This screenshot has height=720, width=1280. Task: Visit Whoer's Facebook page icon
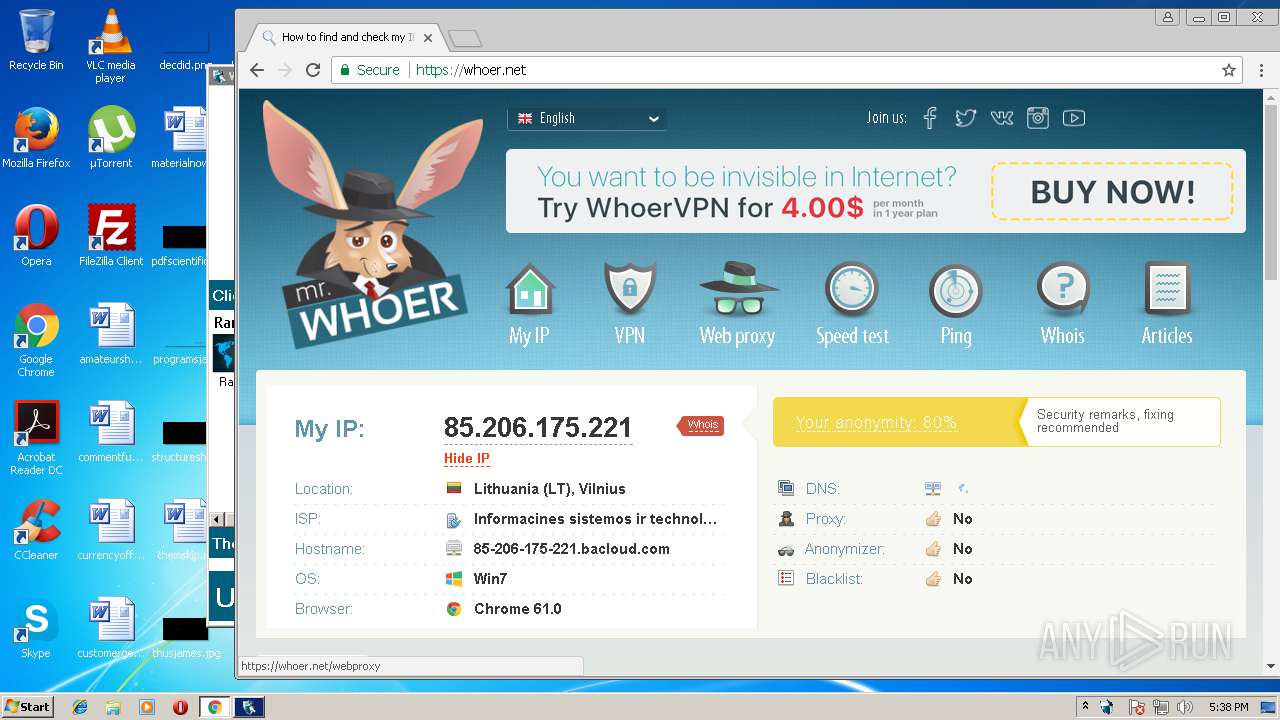[x=930, y=118]
